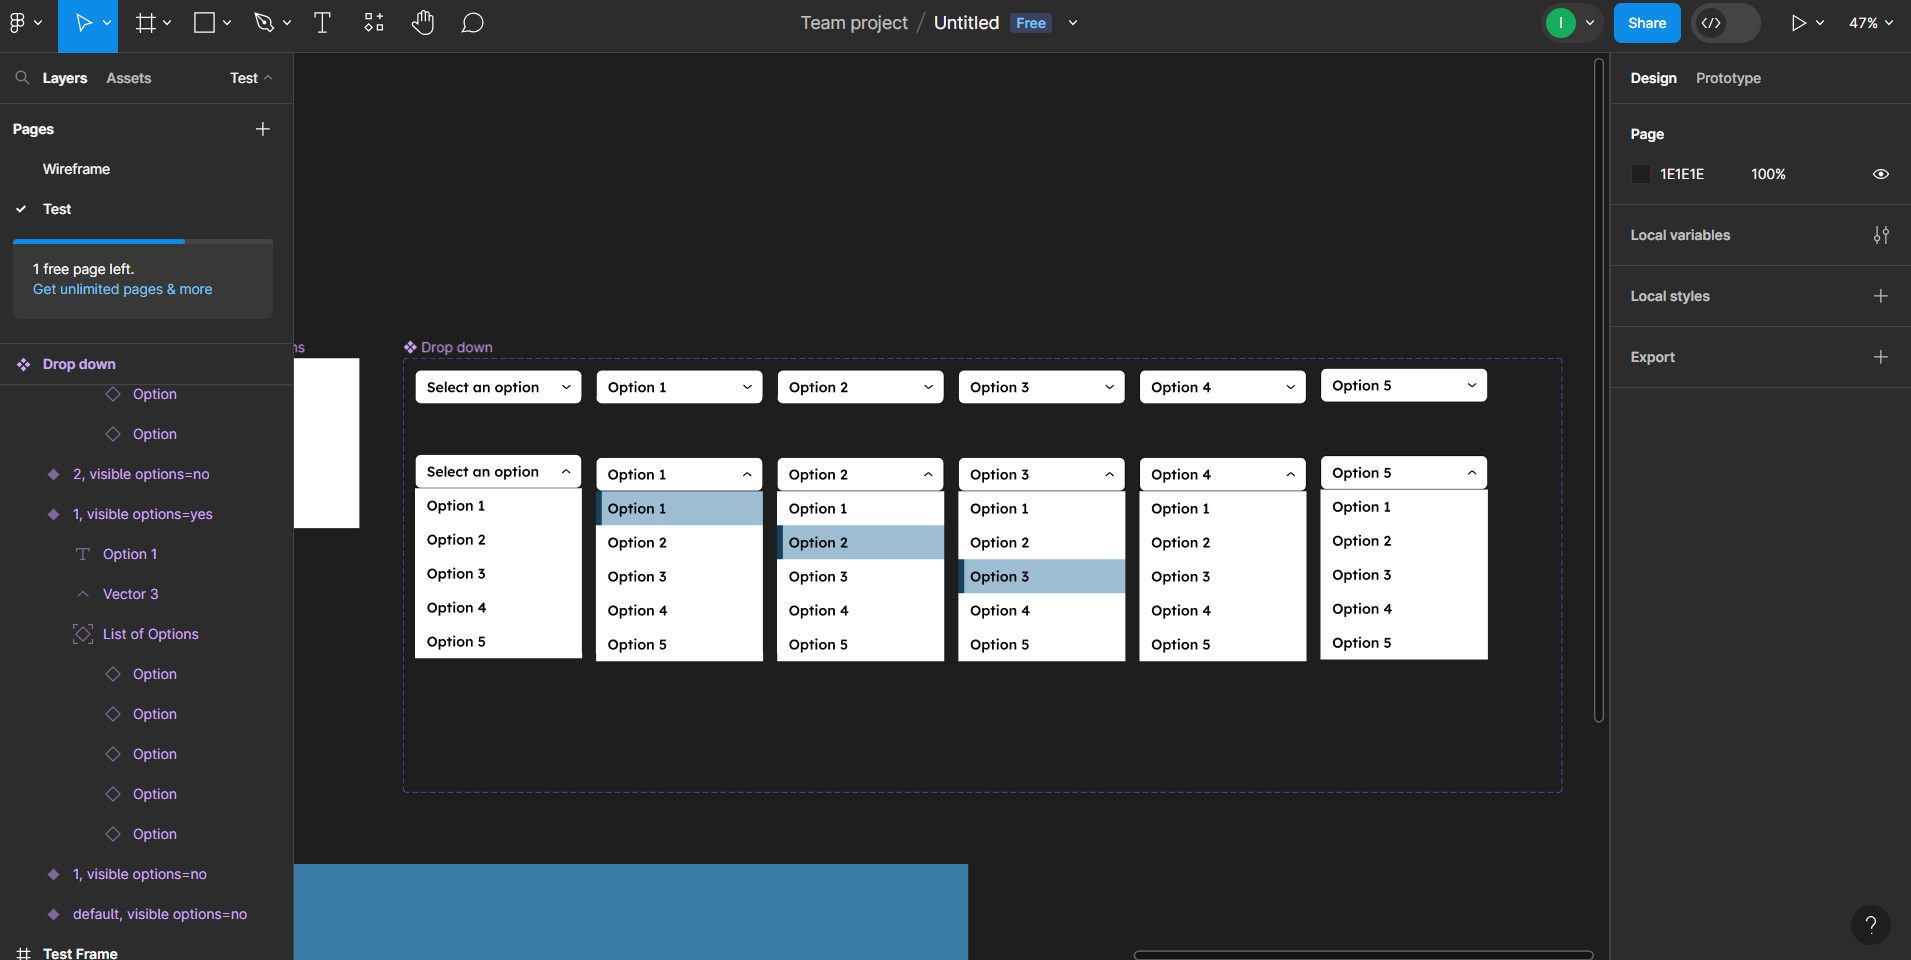Image resolution: width=1911 pixels, height=960 pixels.
Task: Open presentation options arrow beside play
Action: tap(1820, 23)
